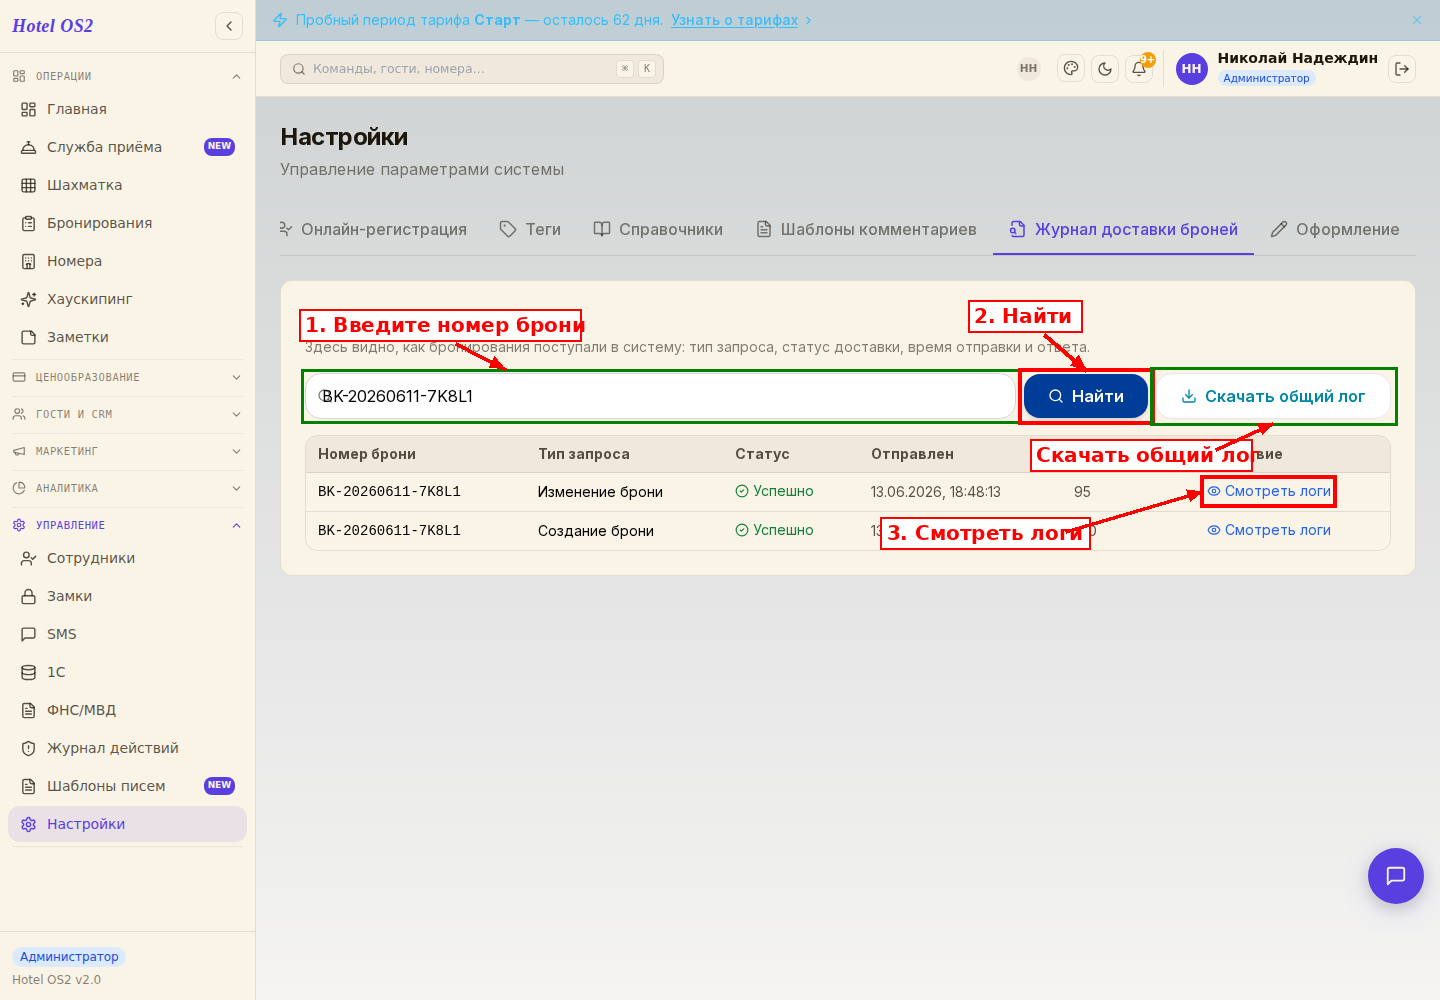The height and width of the screenshot is (1000, 1440).
Task: Follow the Узнать о тарифах link
Action: [x=735, y=20]
